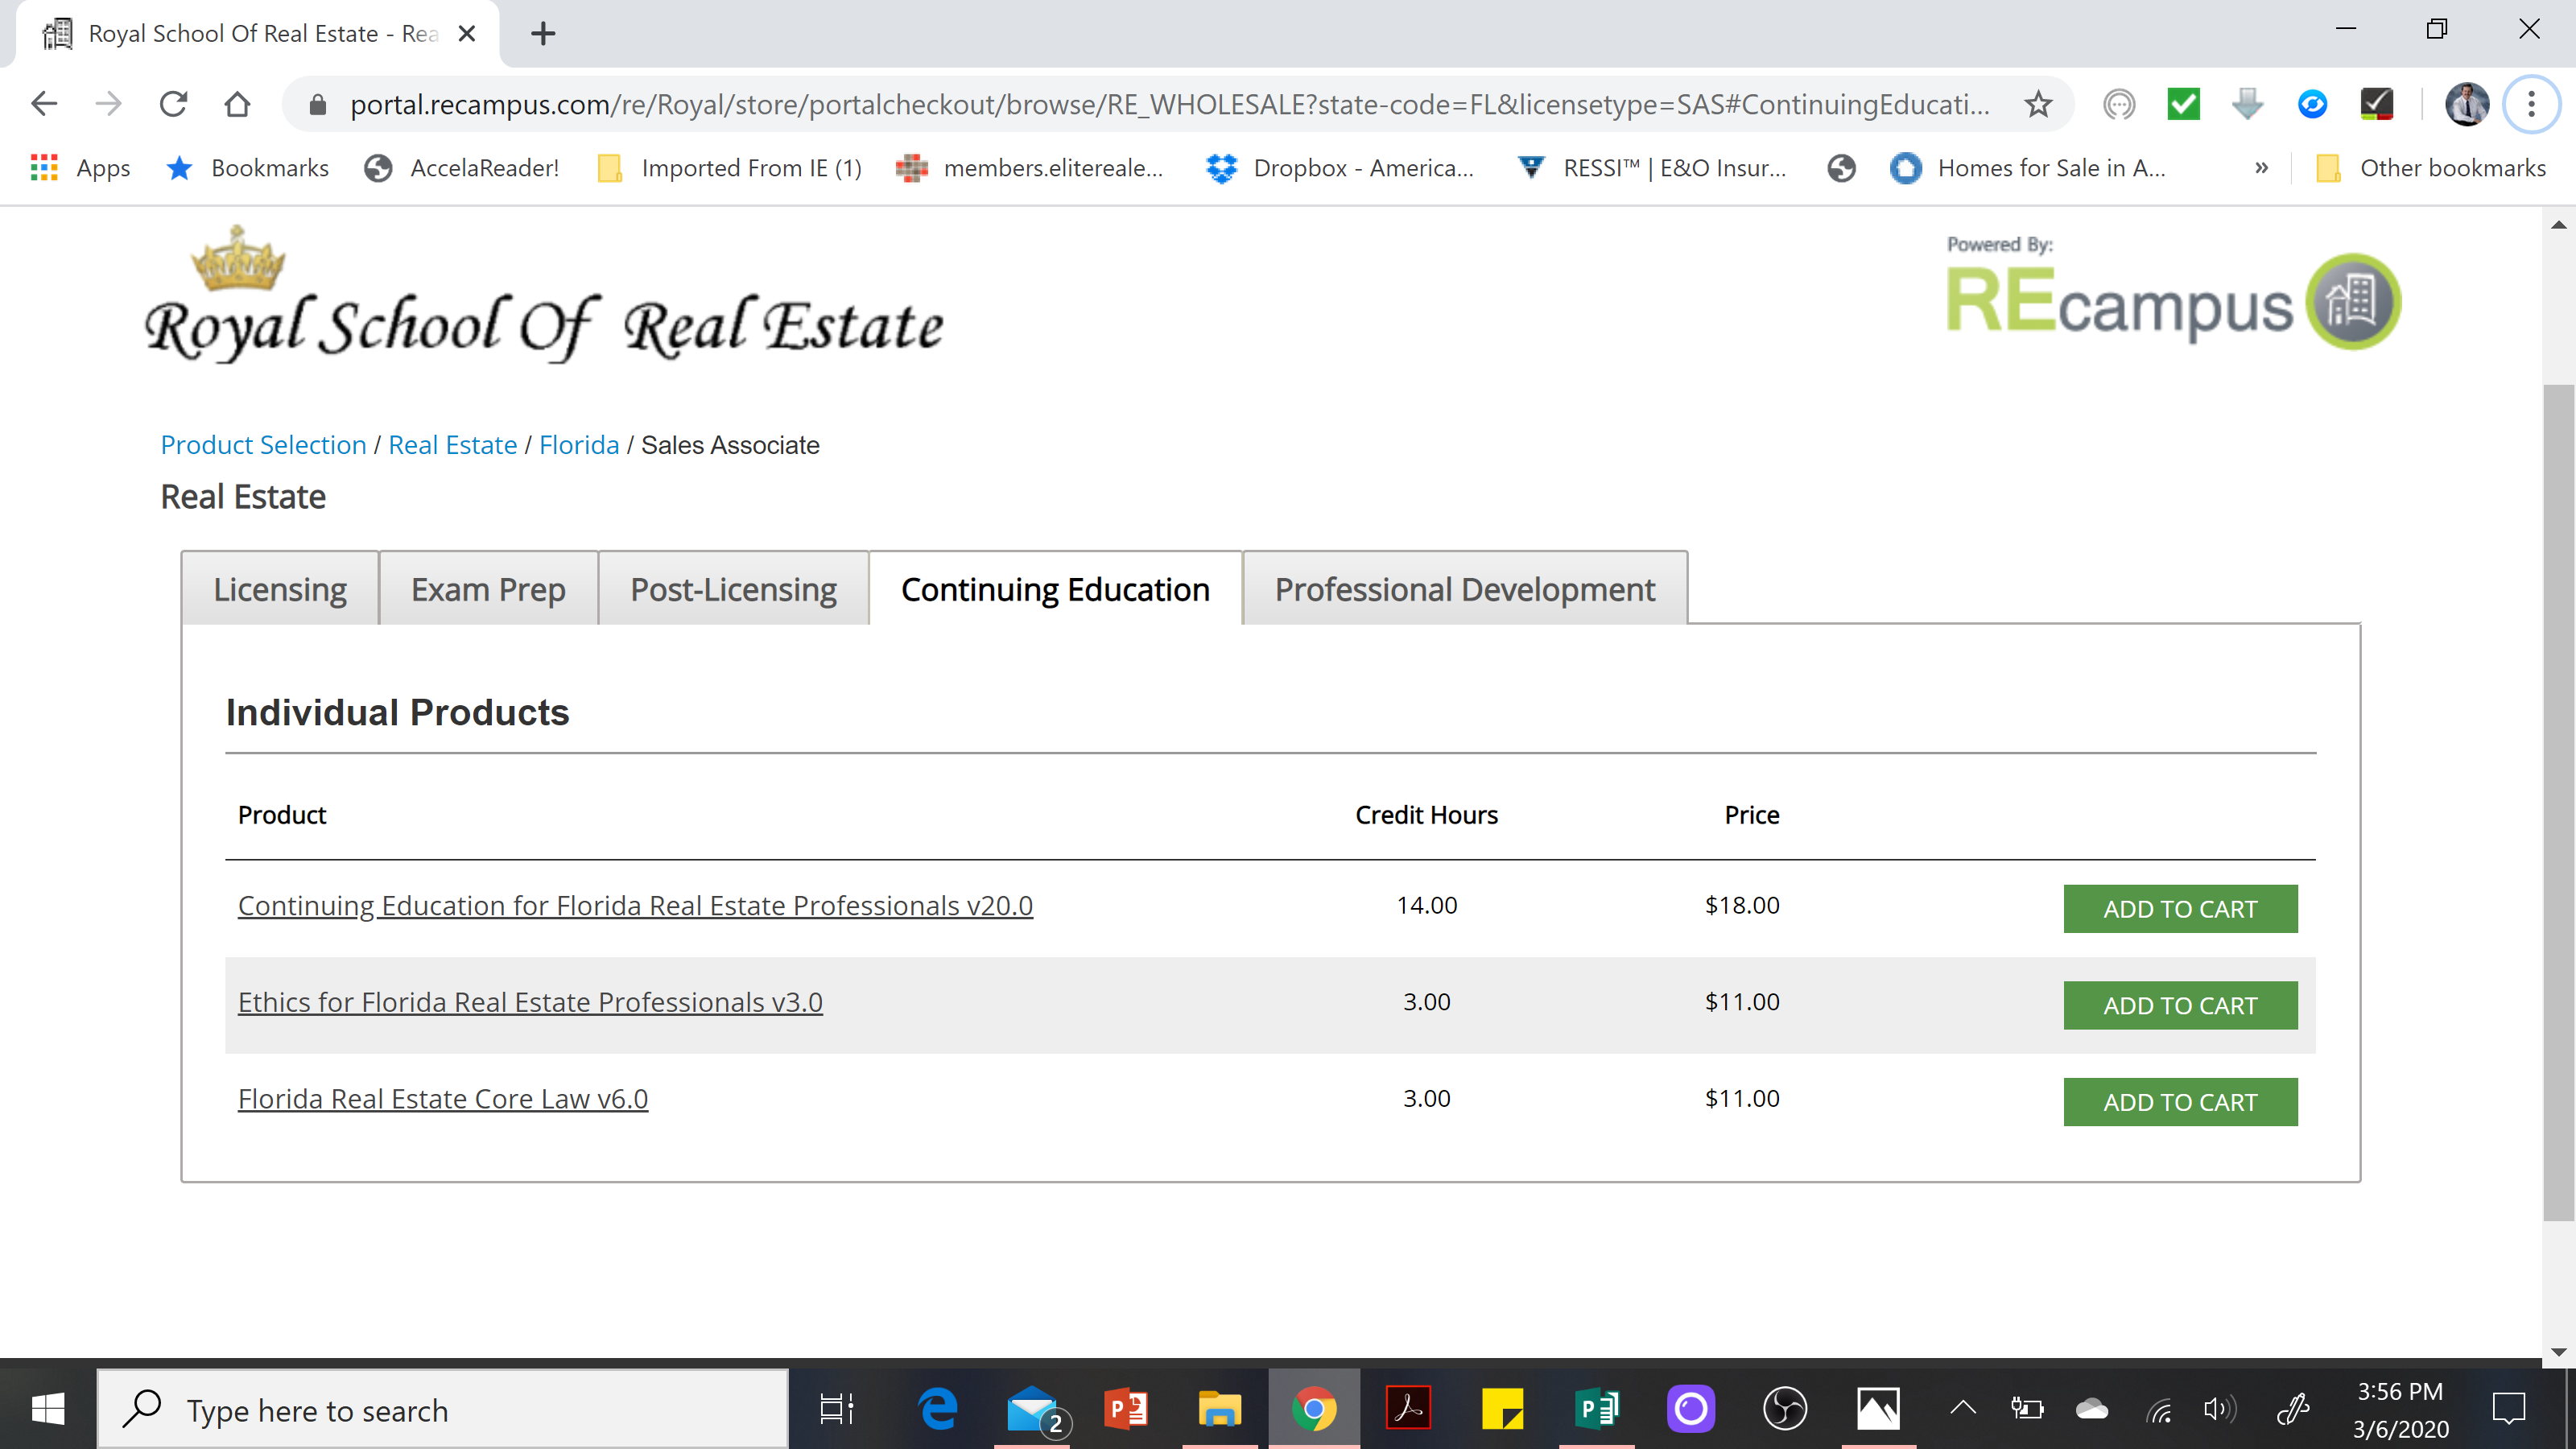Click the Type here to search box

click(442, 1410)
